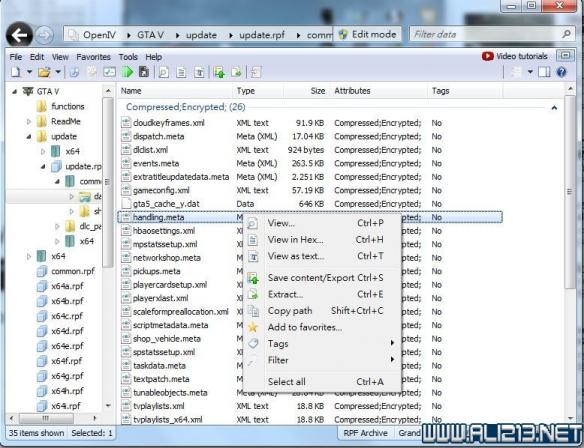The width and height of the screenshot is (584, 448).
Task: Choose Copy path in context menu
Action: click(290, 311)
